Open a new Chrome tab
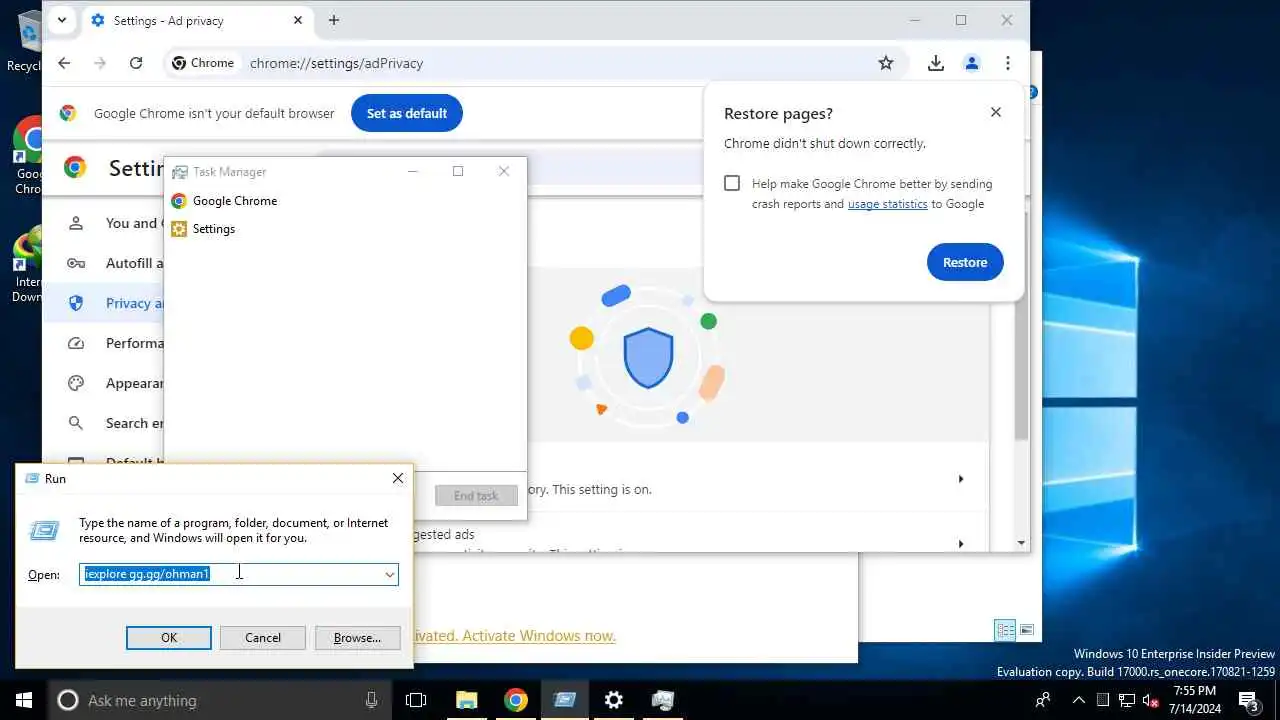This screenshot has width=1280, height=720. tap(334, 20)
